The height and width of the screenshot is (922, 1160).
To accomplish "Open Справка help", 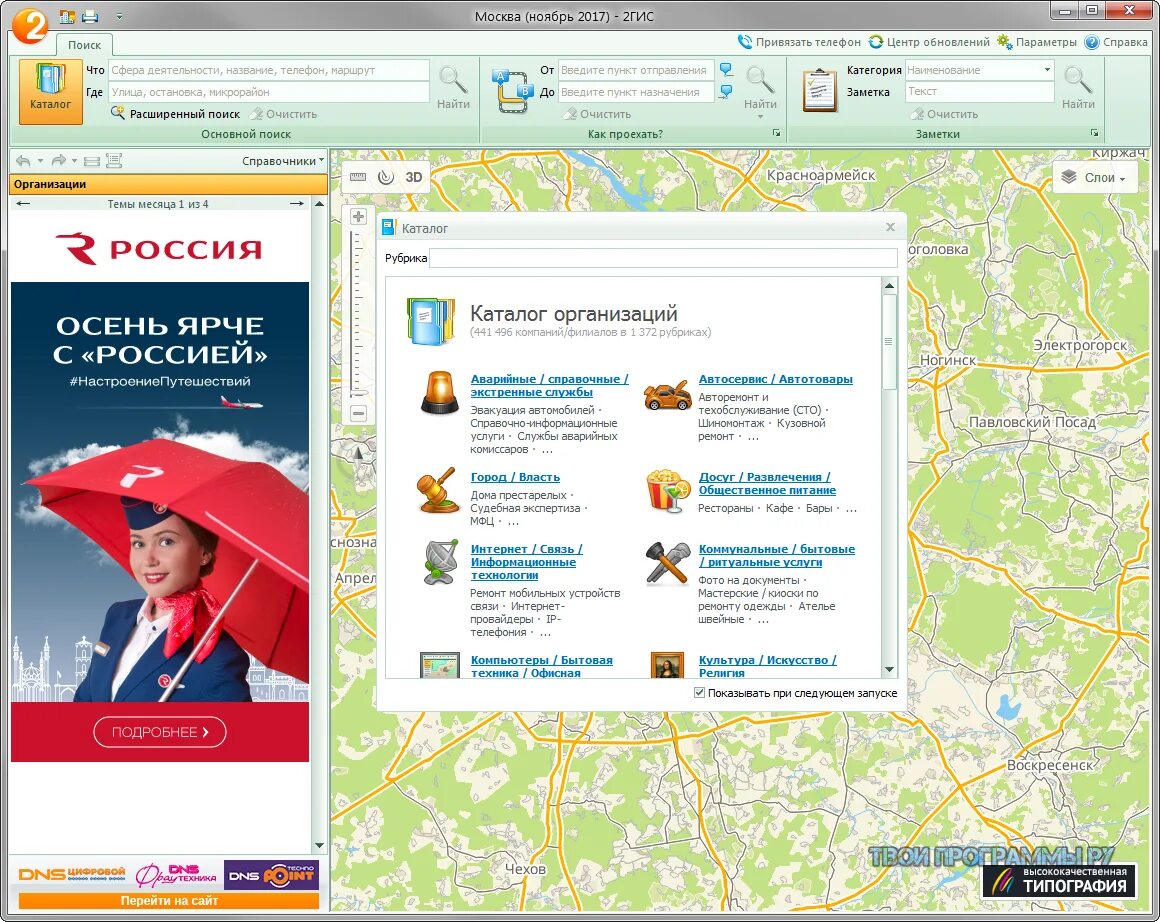I will pos(1116,42).
